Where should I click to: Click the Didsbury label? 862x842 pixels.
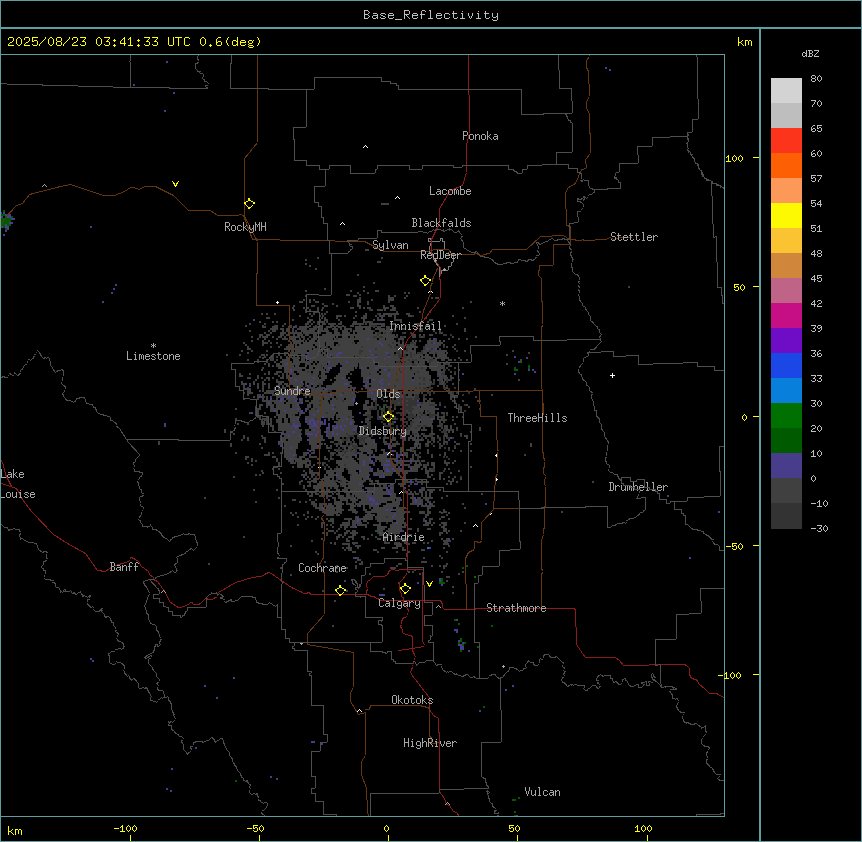383,431
